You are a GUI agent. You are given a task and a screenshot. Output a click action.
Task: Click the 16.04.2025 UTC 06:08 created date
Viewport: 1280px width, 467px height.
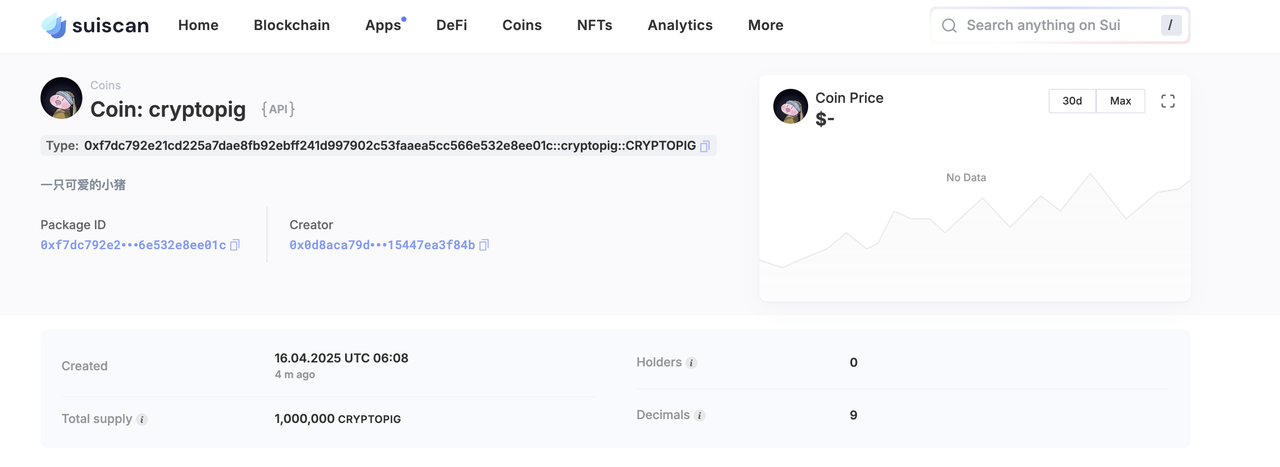pyautogui.click(x=341, y=358)
